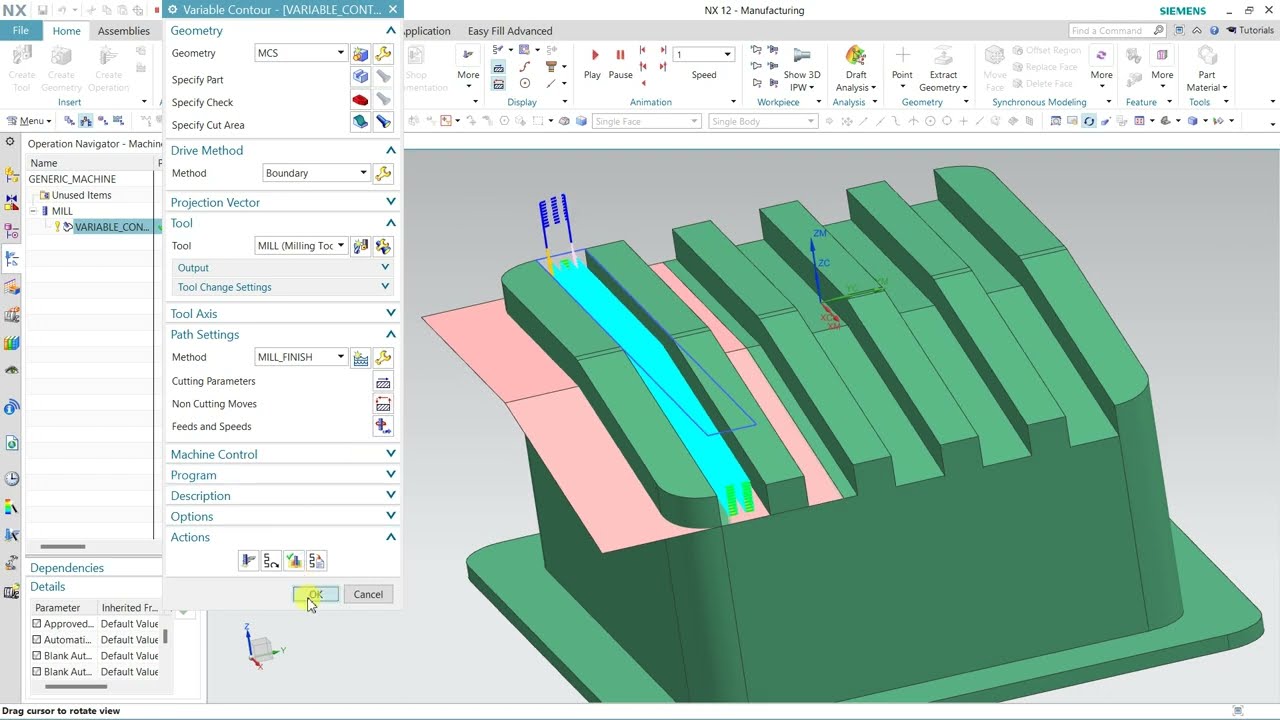Edit the MILL_FINISH method with its wrench icon
The image size is (1280, 720).
point(383,357)
